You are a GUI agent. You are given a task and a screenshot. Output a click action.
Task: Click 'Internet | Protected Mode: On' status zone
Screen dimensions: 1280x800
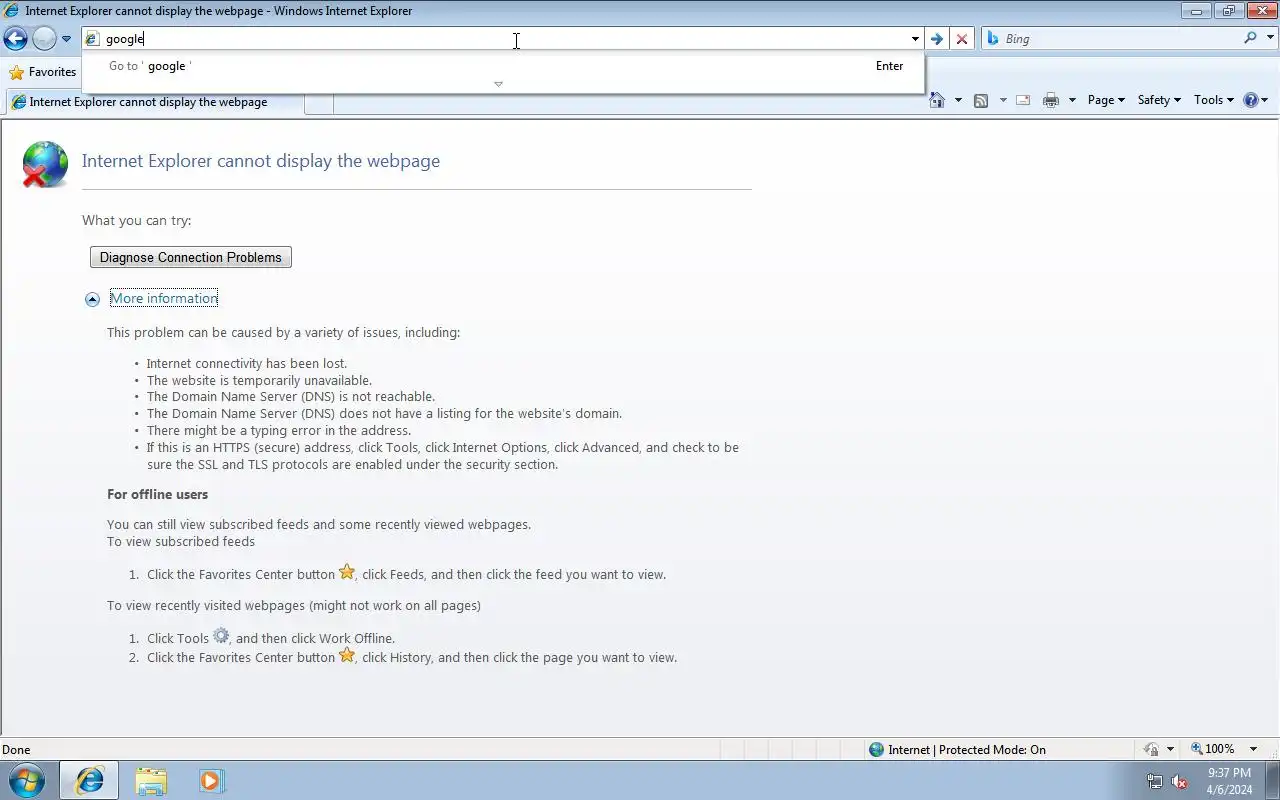click(957, 749)
